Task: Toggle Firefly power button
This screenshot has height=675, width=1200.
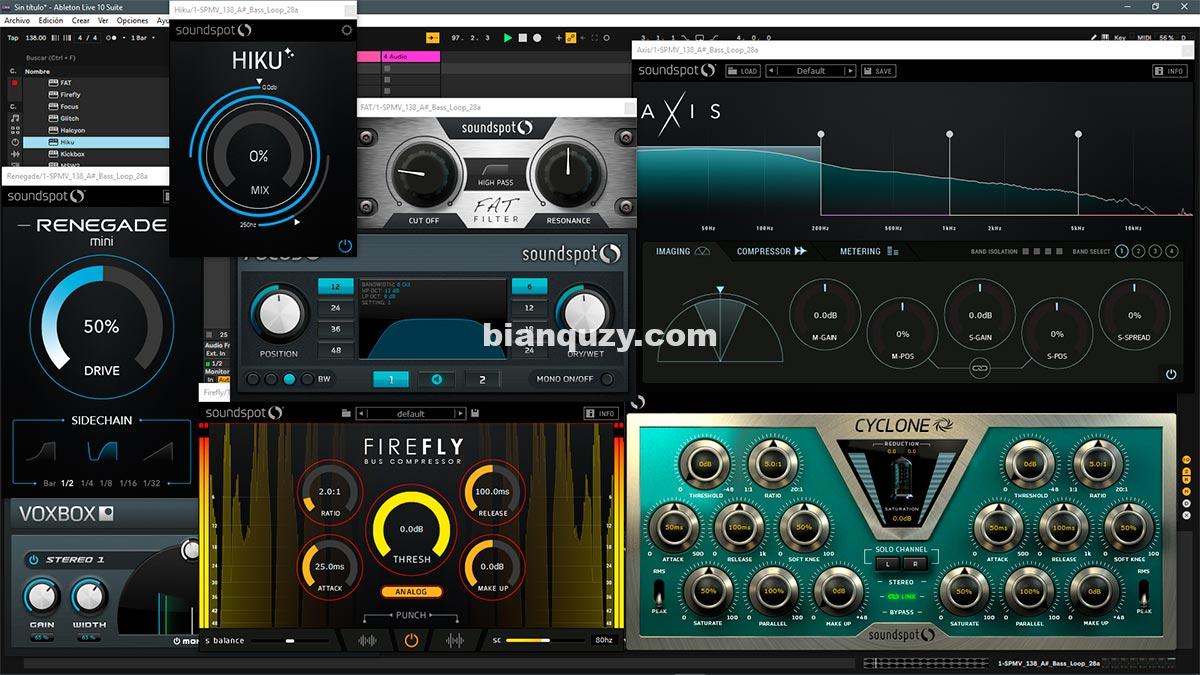Action: pos(411,640)
